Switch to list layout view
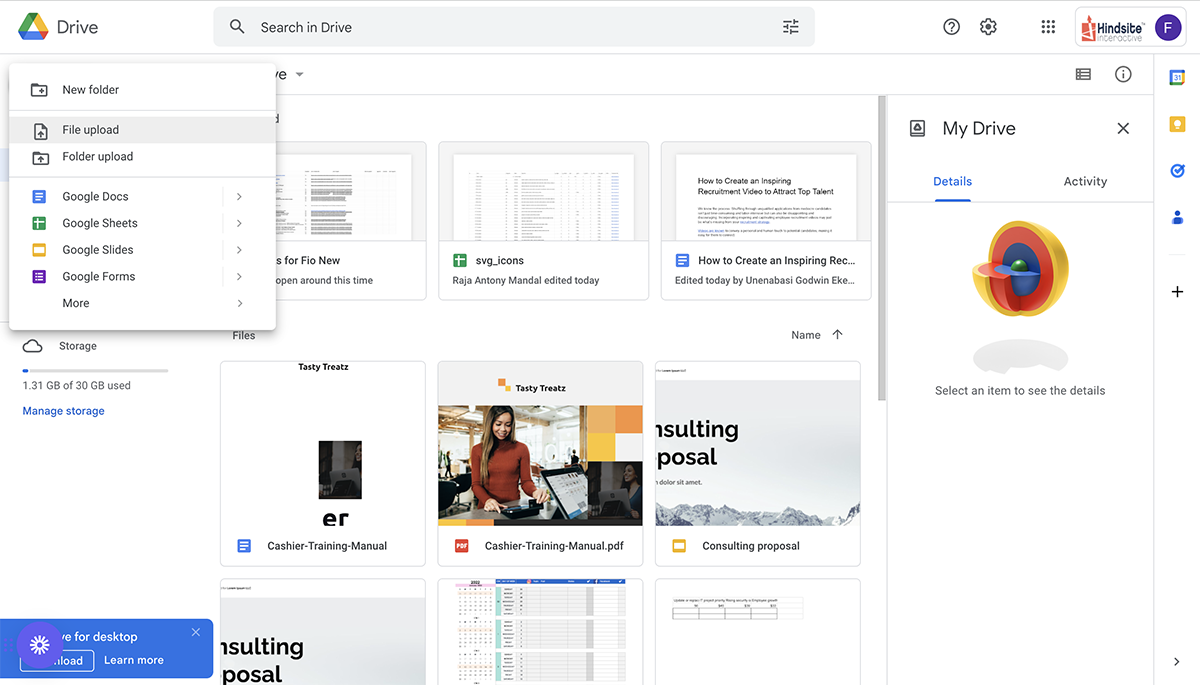1200x685 pixels. click(1083, 74)
